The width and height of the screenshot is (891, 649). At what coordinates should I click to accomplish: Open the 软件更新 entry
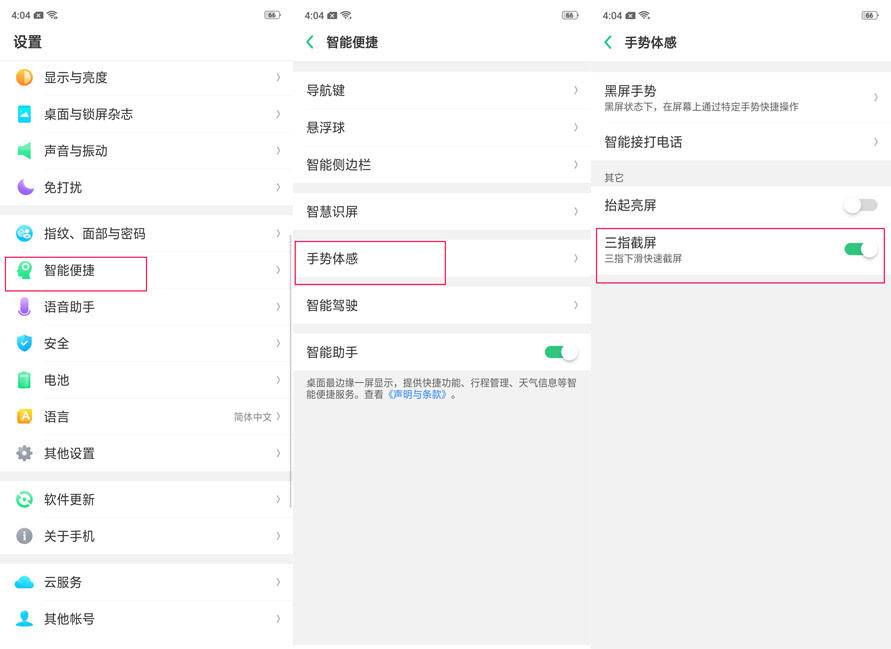click(x=146, y=500)
